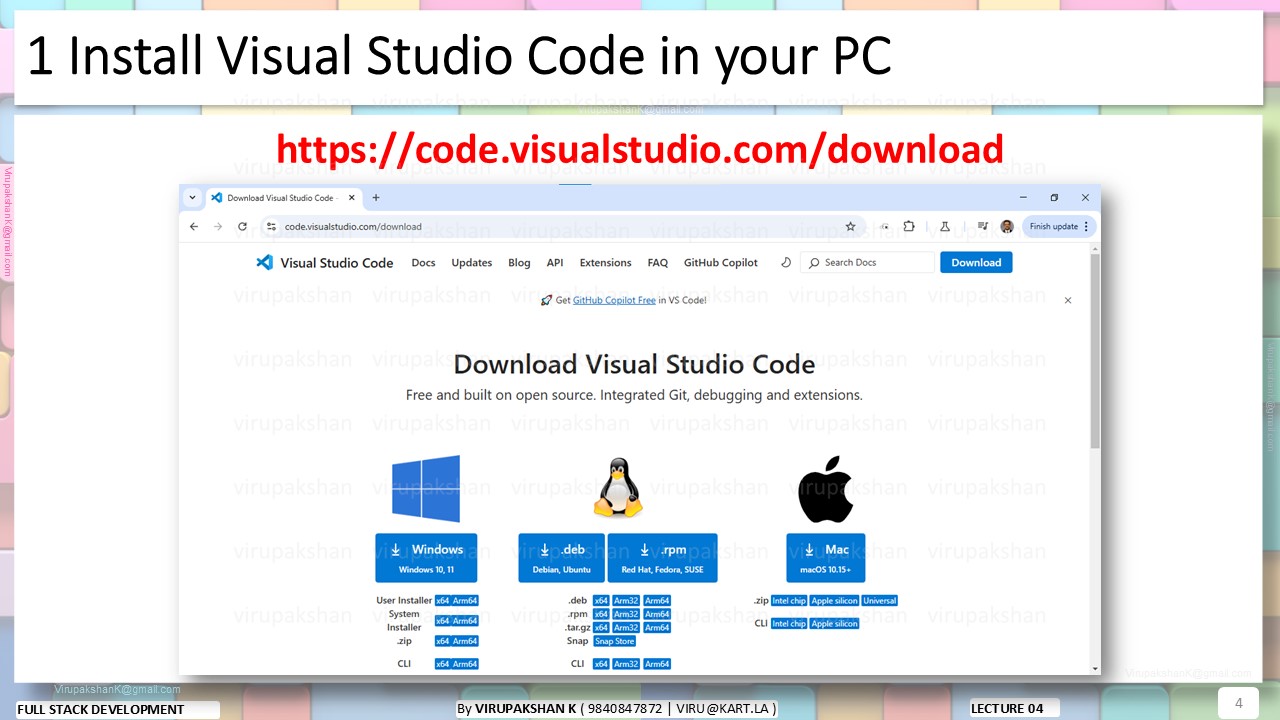This screenshot has height=720, width=1280.
Task: Click the browser vertical scrollbar thumb
Action: (x=1095, y=350)
